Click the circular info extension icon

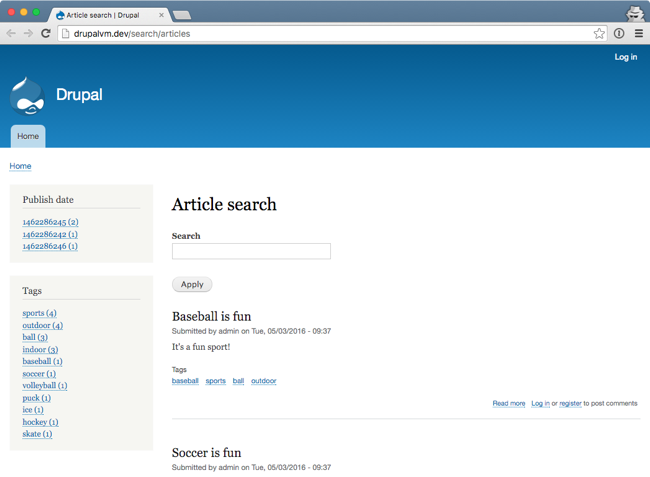(x=619, y=34)
